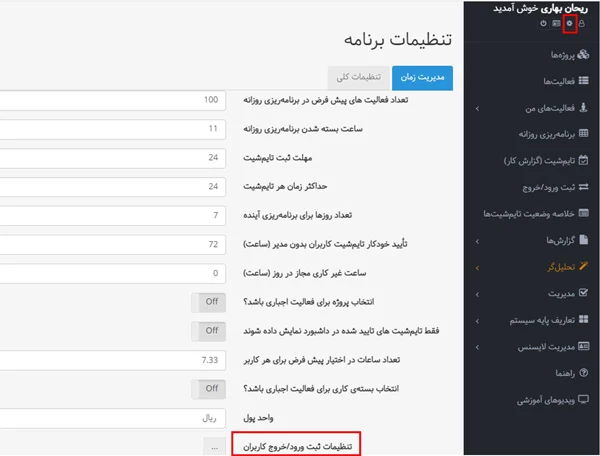Expand the فعالیت‌های من sidebar submenu
The image size is (600, 456).
[x=476, y=107]
